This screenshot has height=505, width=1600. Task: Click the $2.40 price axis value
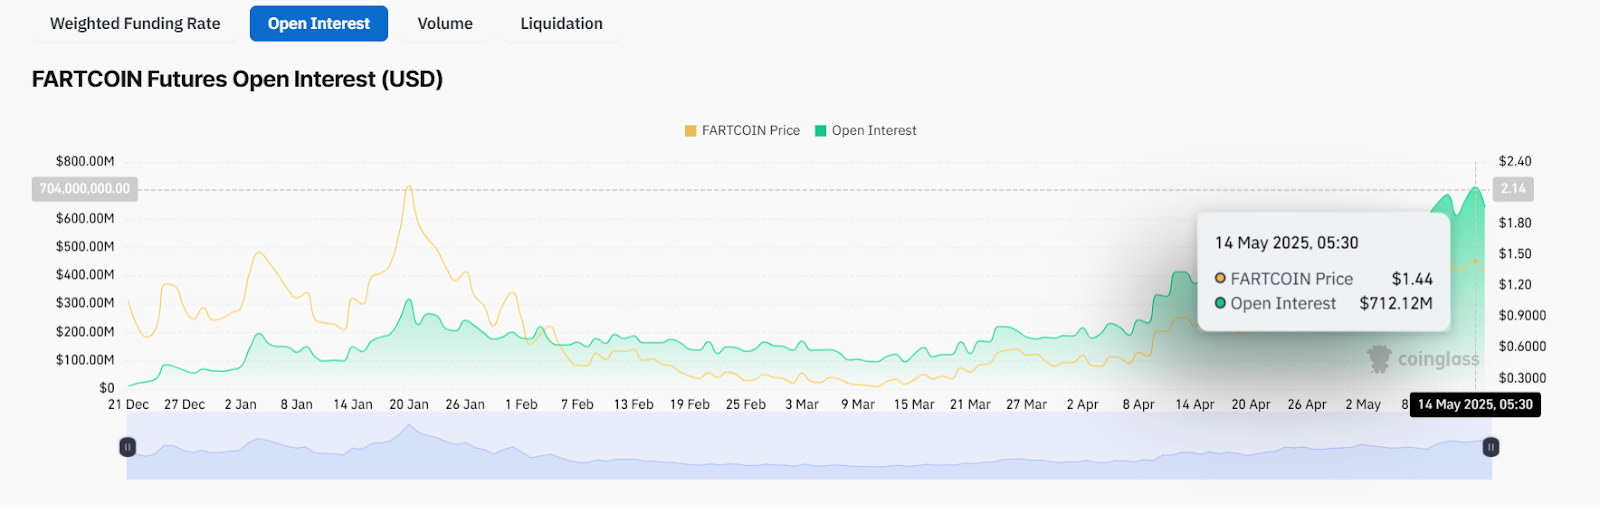pyautogui.click(x=1515, y=161)
